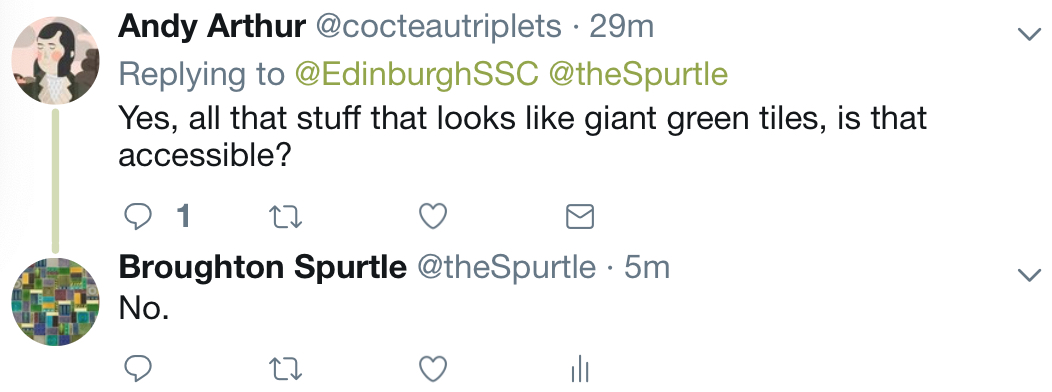
Task: View tweet activity analytics icon
Action: (x=580, y=369)
